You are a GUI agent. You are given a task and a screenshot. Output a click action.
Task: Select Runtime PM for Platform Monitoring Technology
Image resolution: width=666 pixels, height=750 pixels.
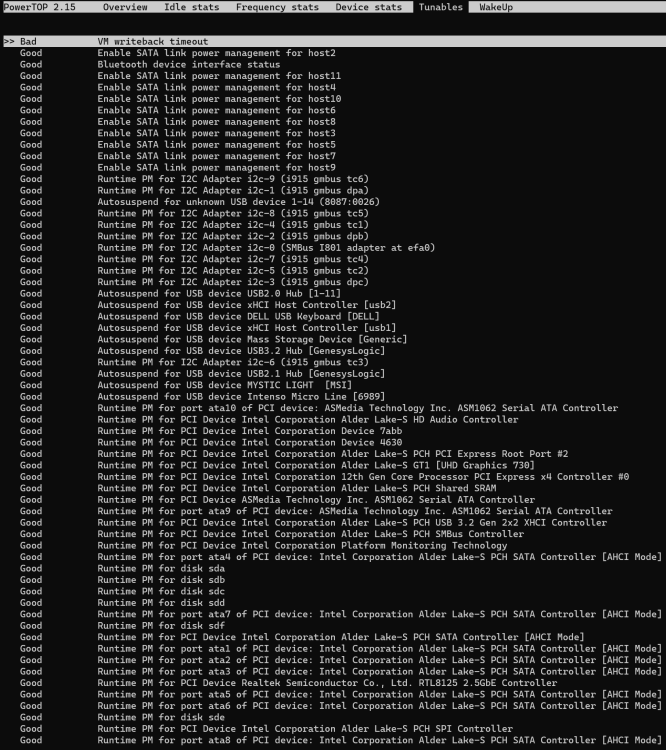(x=263, y=546)
